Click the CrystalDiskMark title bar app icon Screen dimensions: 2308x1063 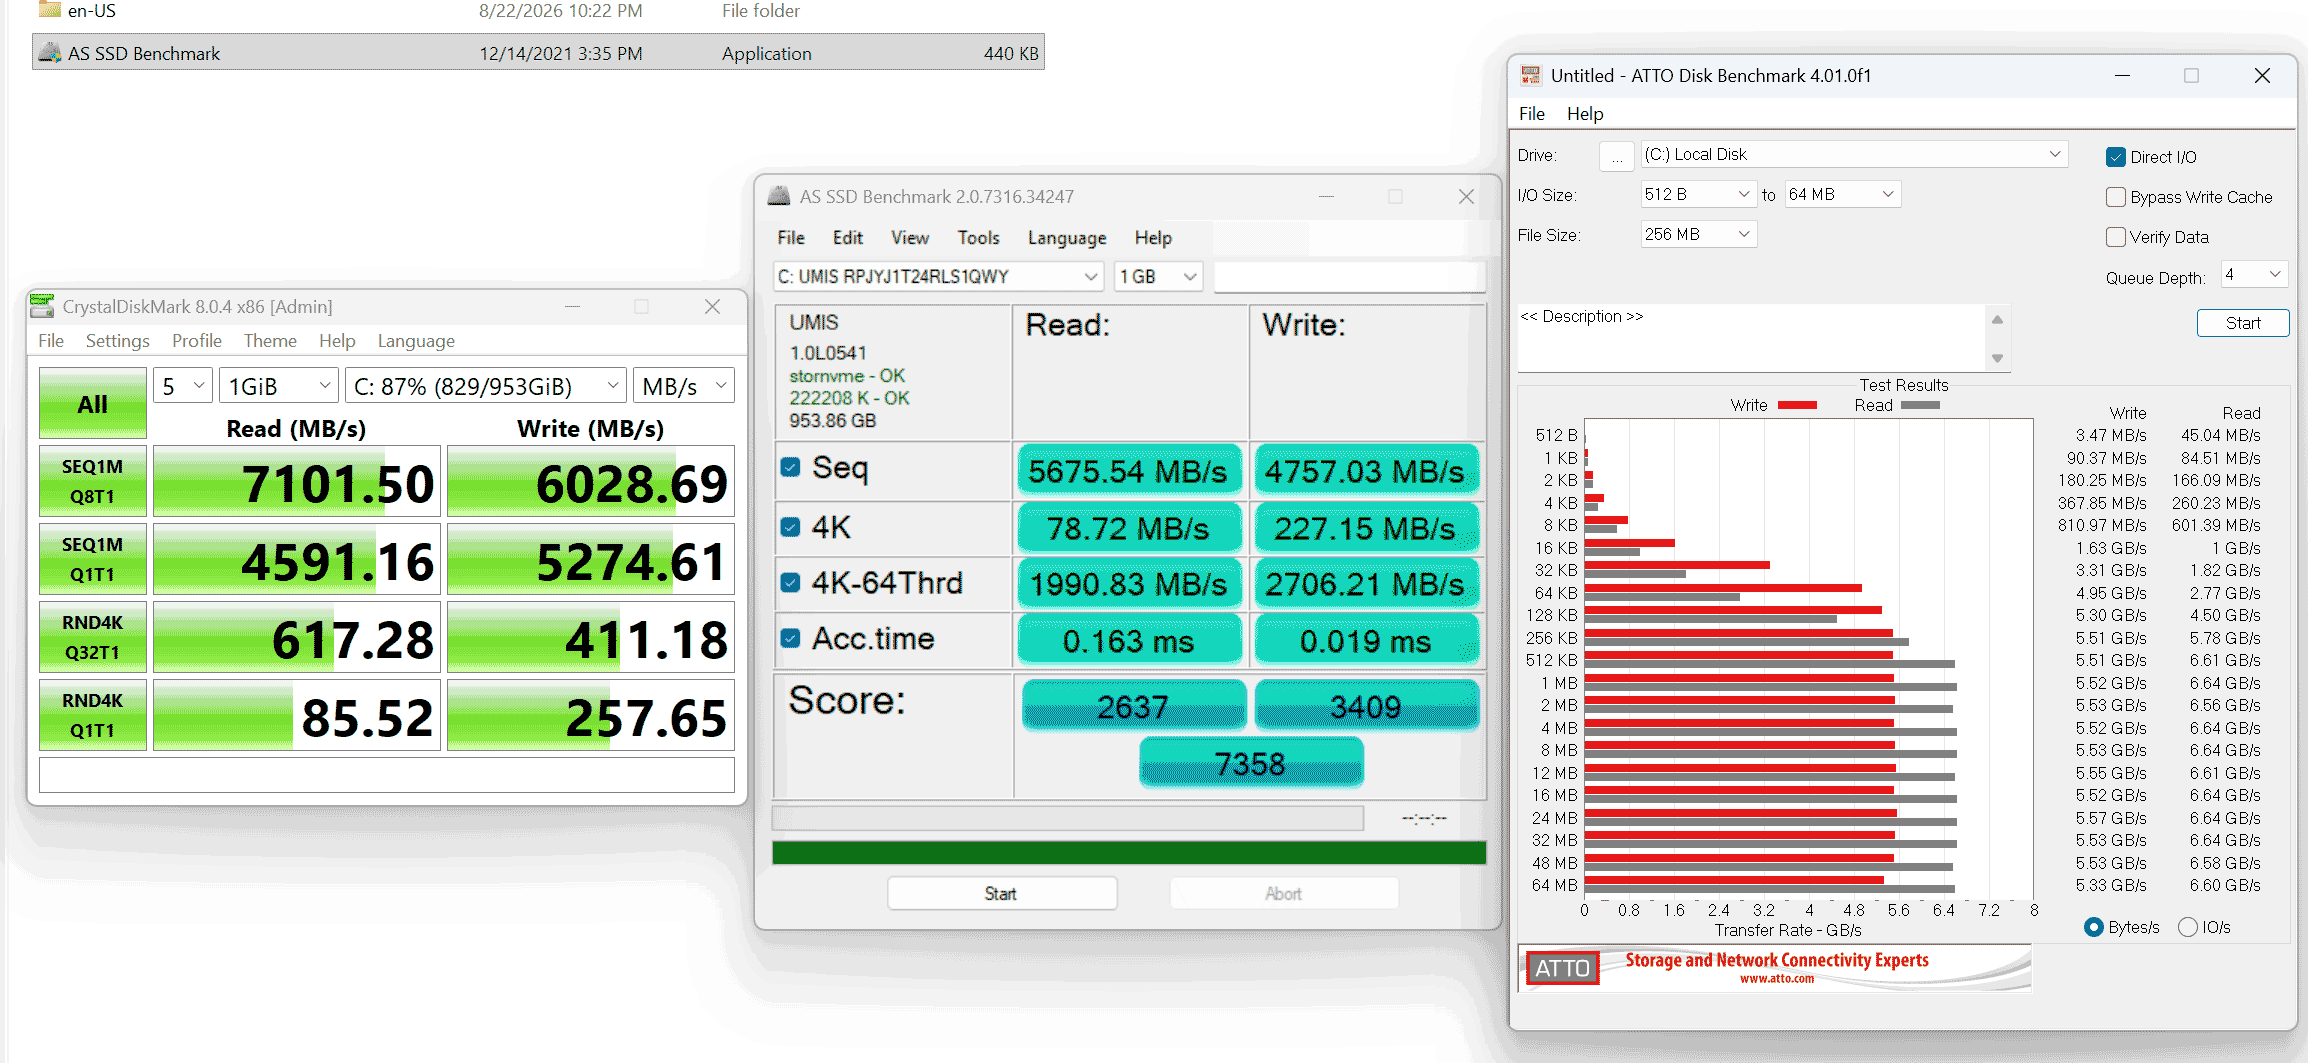pyautogui.click(x=42, y=306)
